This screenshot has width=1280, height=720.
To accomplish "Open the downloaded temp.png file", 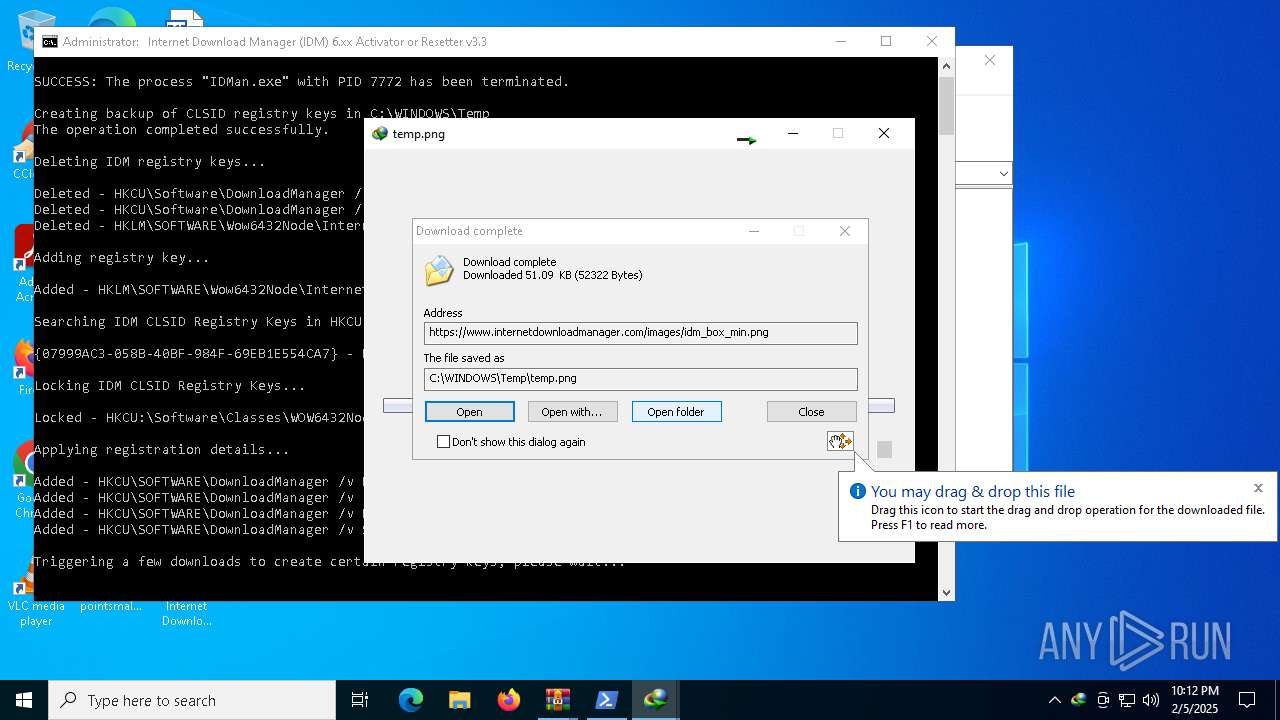I will (x=469, y=412).
